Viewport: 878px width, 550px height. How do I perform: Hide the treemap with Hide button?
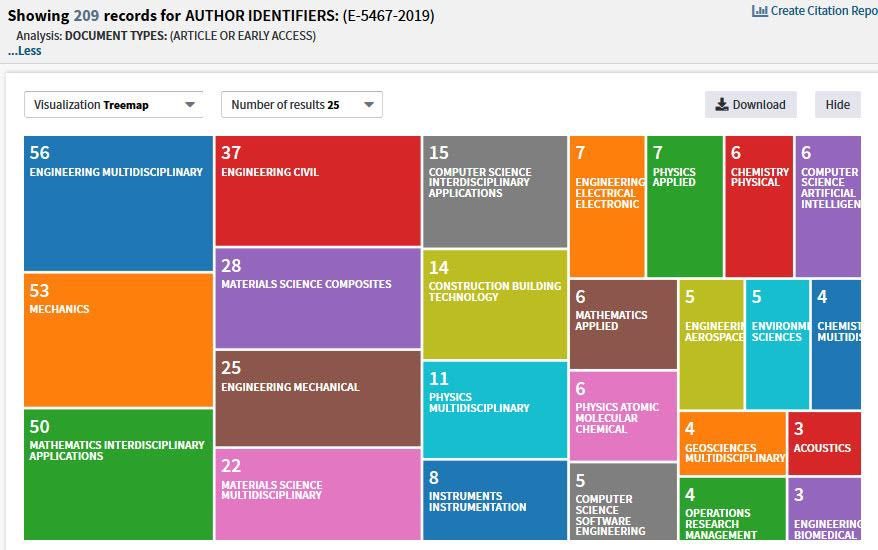point(837,105)
